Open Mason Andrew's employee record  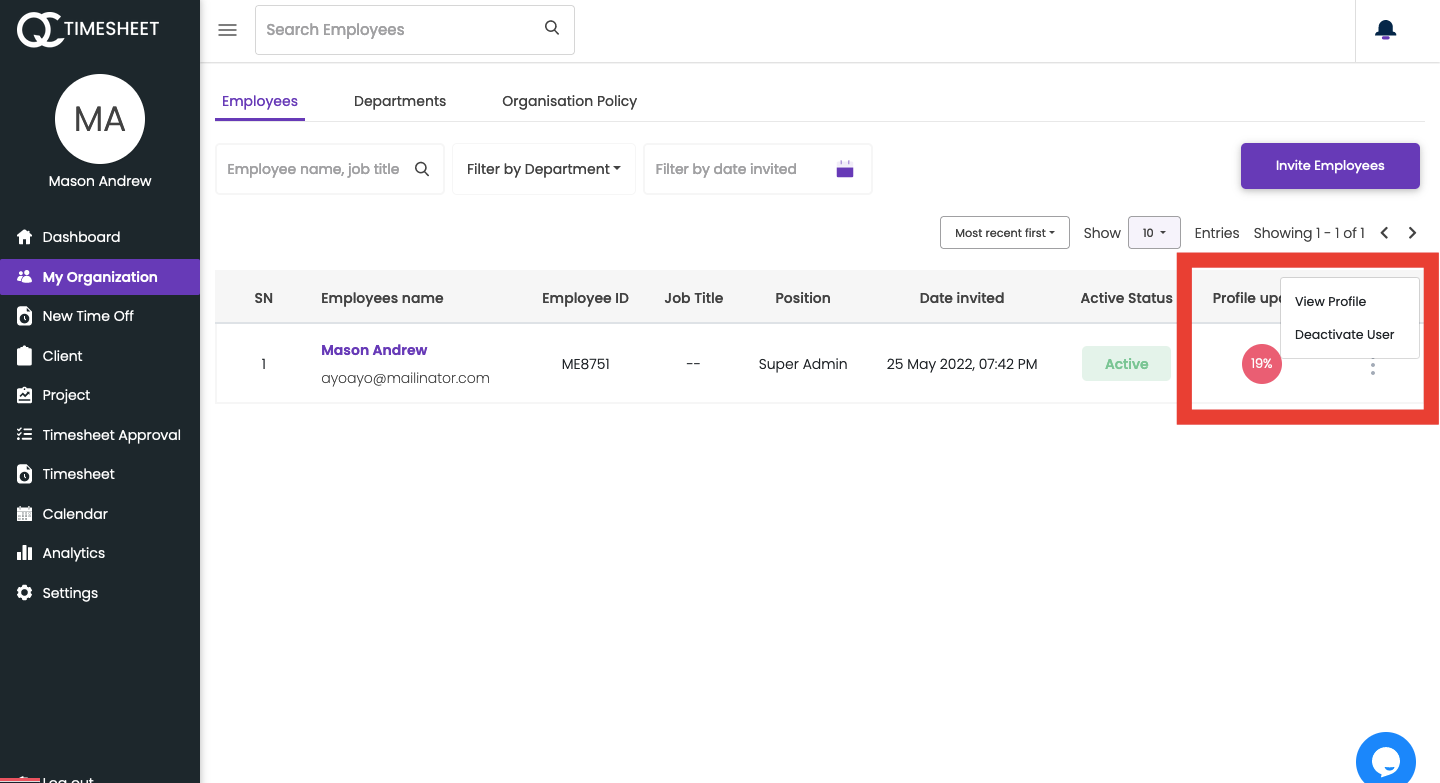pyautogui.click(x=374, y=349)
